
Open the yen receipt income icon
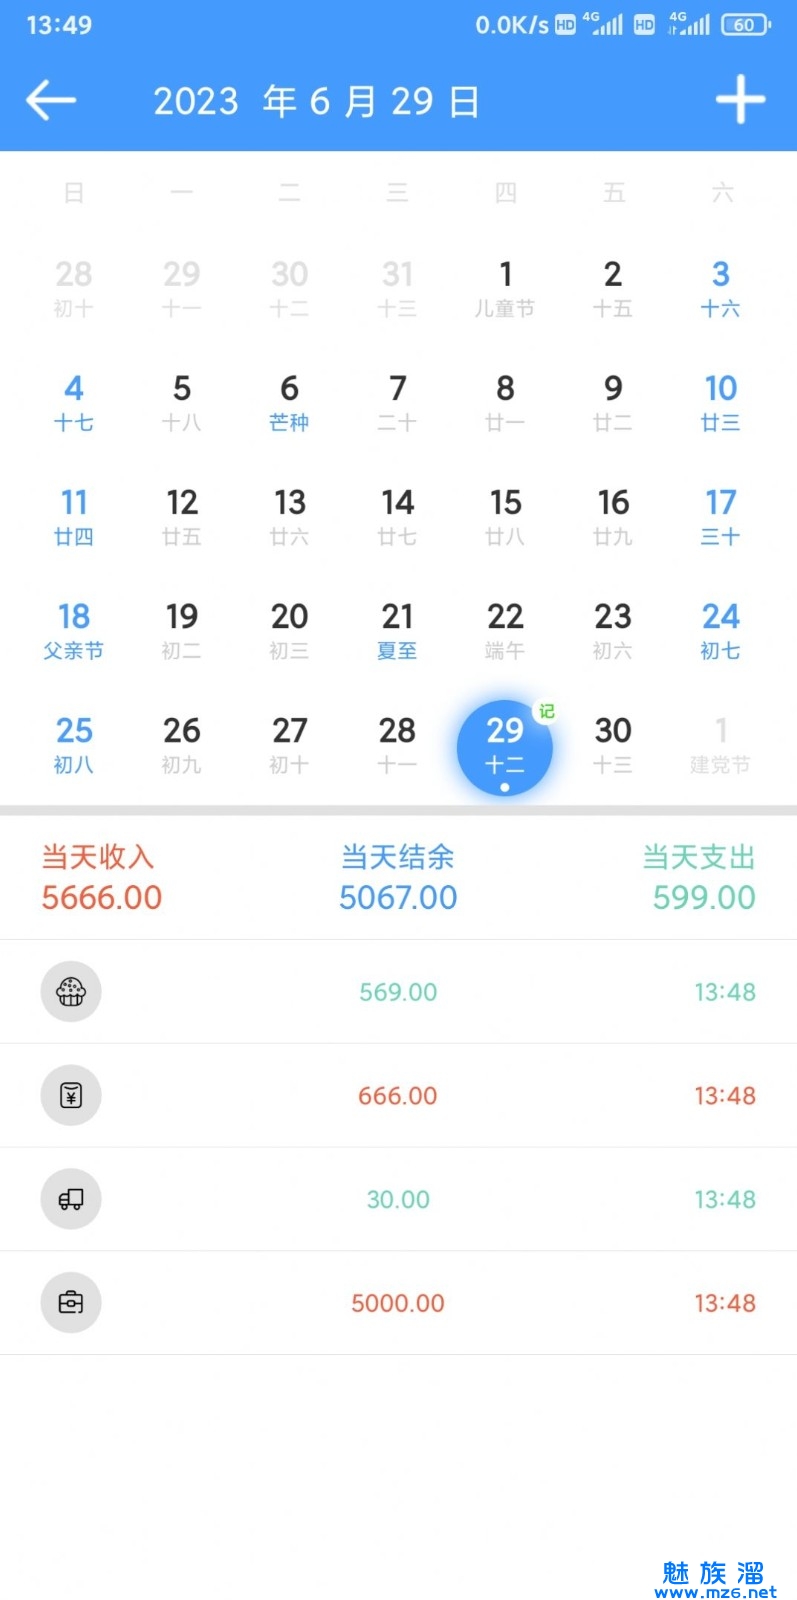(71, 1096)
